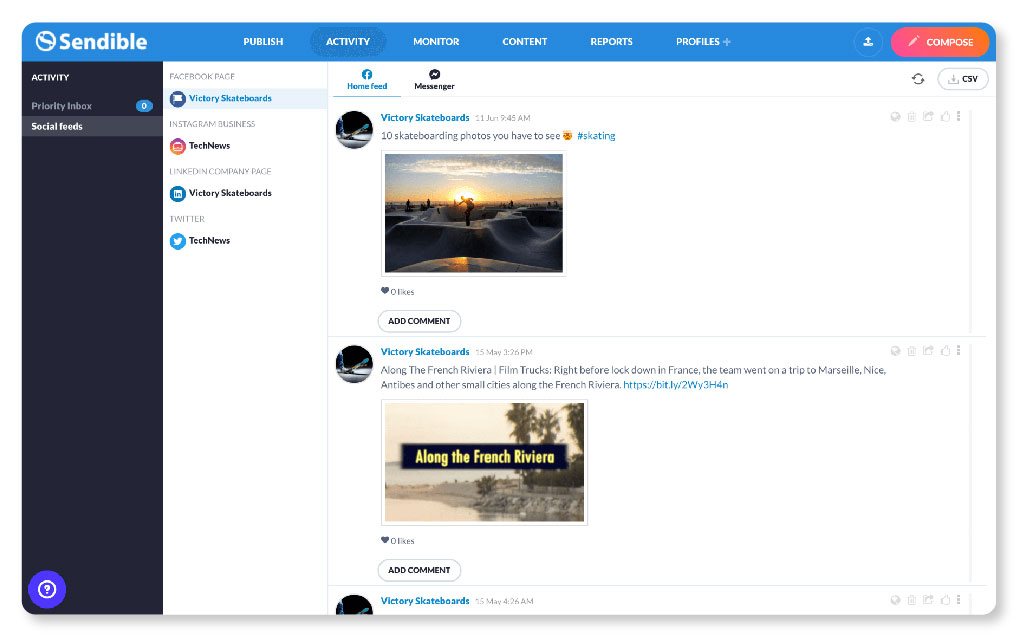This screenshot has height=637, width=1018.
Task: Go to the MONITOR section
Action: coord(436,42)
